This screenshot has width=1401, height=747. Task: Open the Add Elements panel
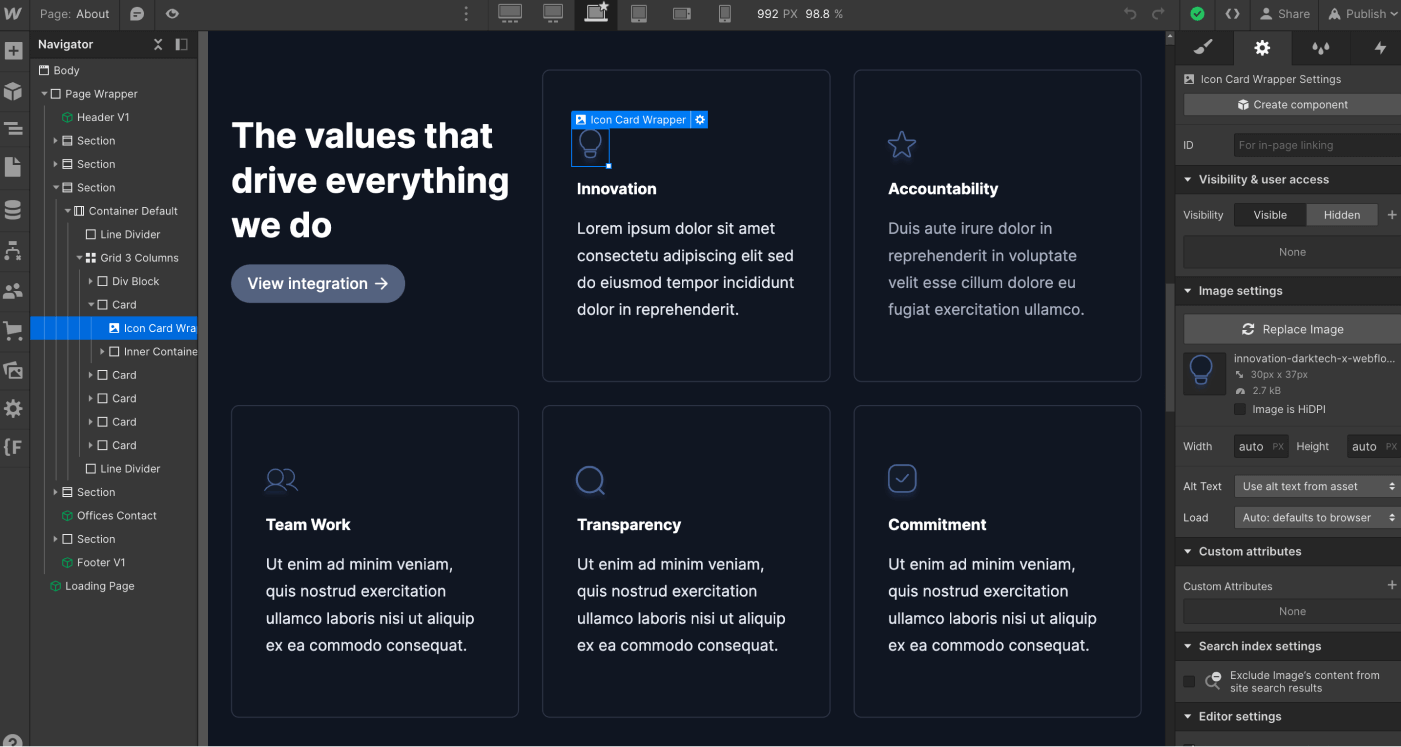(15, 48)
